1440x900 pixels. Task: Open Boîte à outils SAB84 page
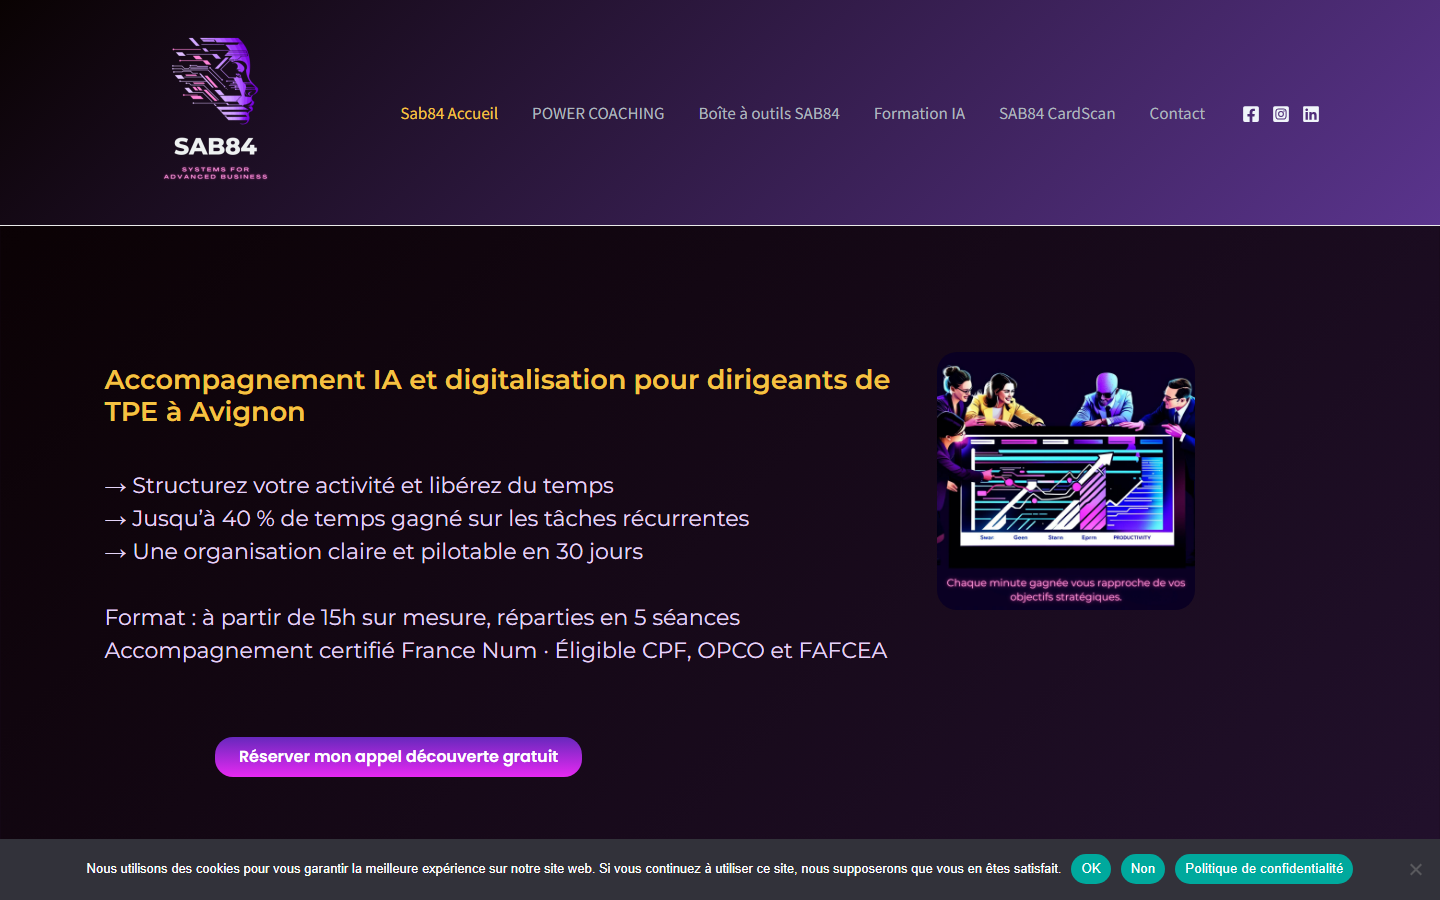point(769,114)
